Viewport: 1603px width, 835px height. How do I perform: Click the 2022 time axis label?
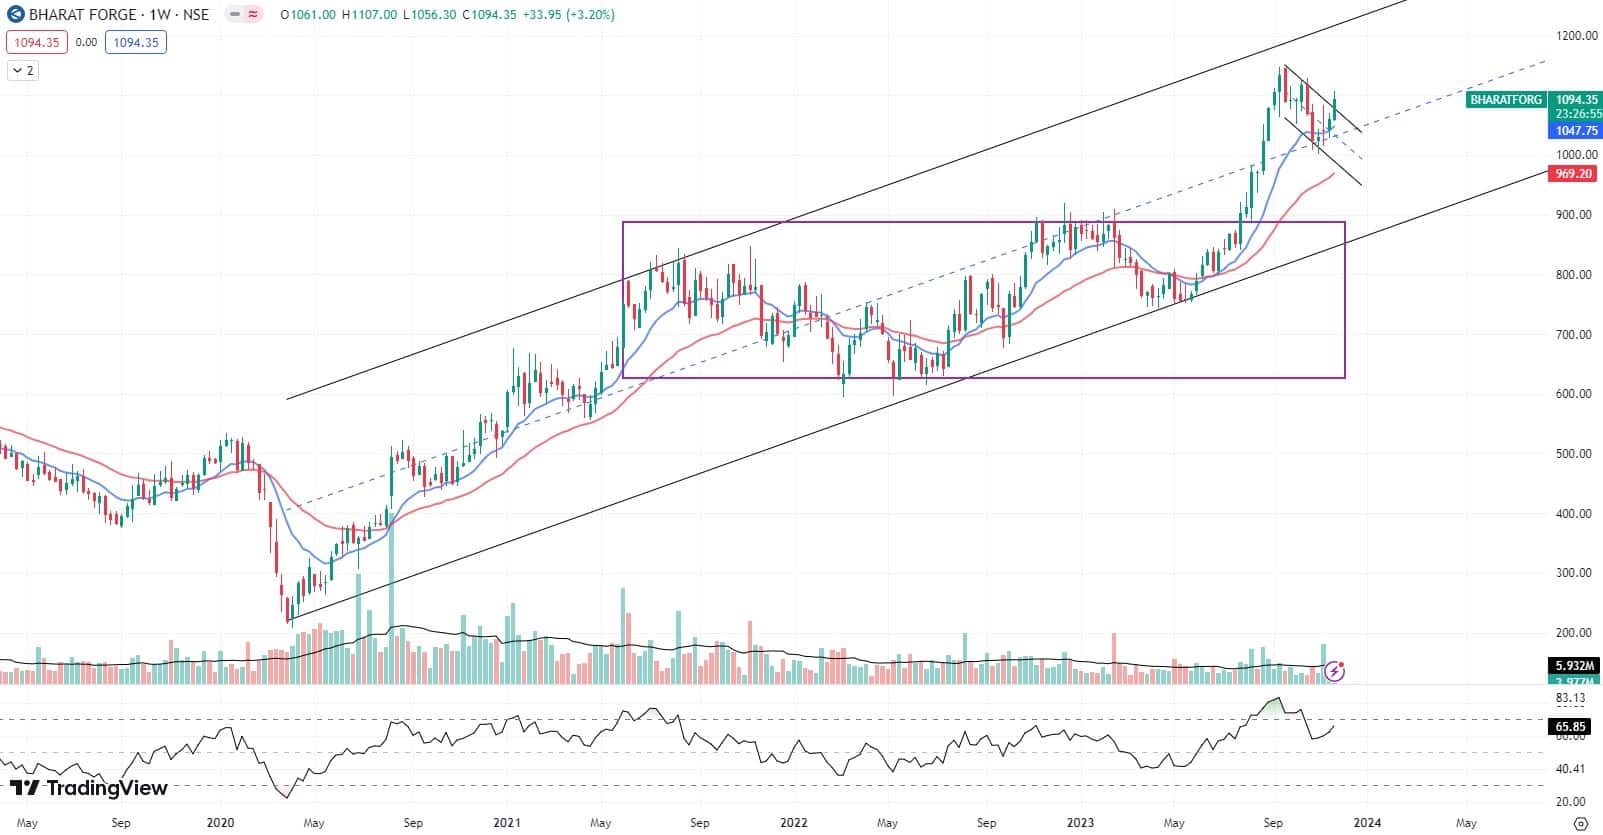pos(794,823)
